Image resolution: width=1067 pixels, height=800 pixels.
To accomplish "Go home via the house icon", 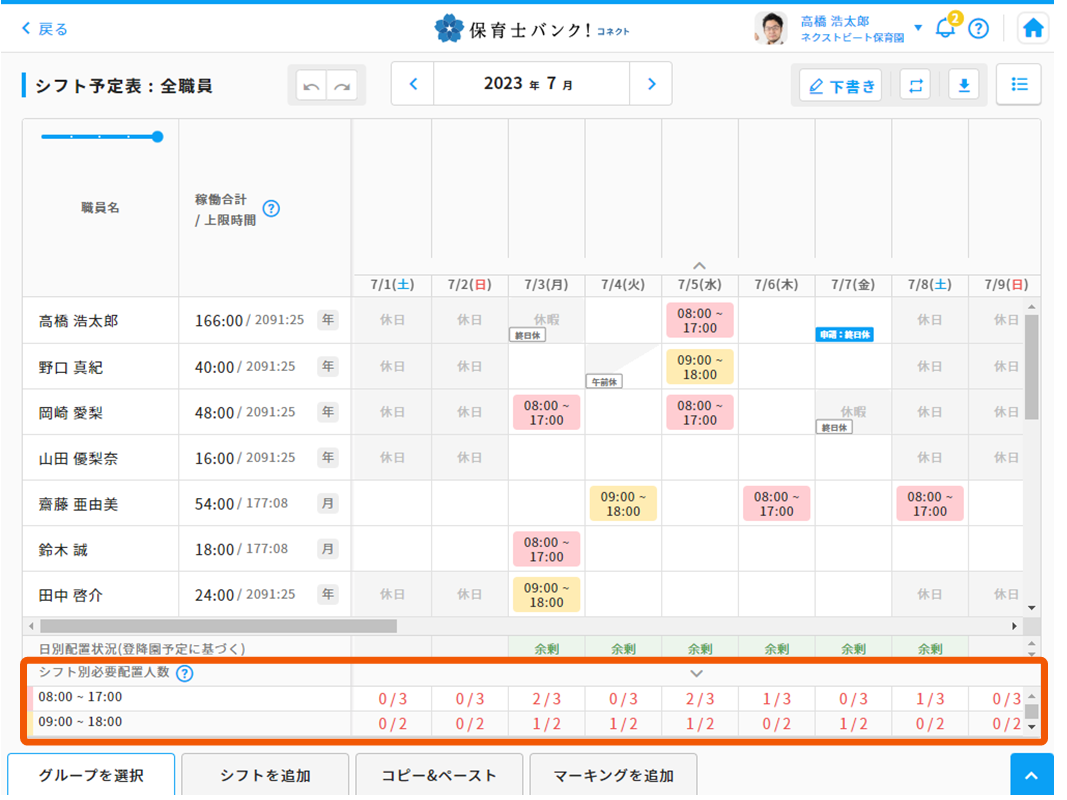I will (1033, 27).
